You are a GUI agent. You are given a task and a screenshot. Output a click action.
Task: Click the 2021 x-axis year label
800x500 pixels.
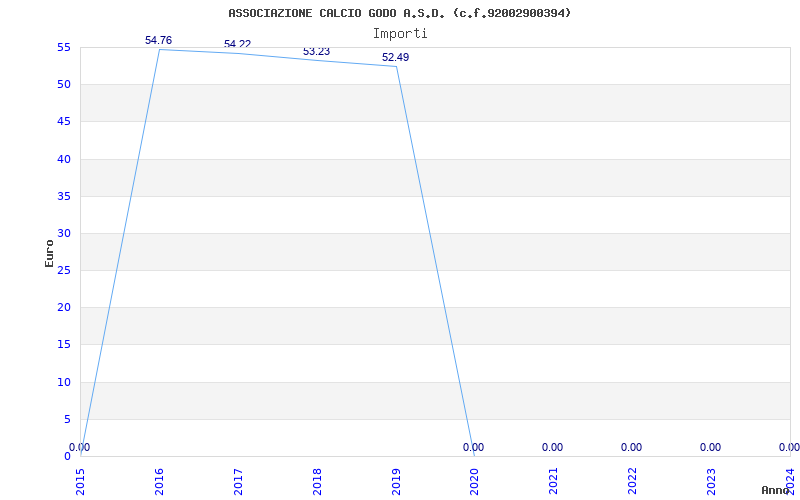(554, 482)
